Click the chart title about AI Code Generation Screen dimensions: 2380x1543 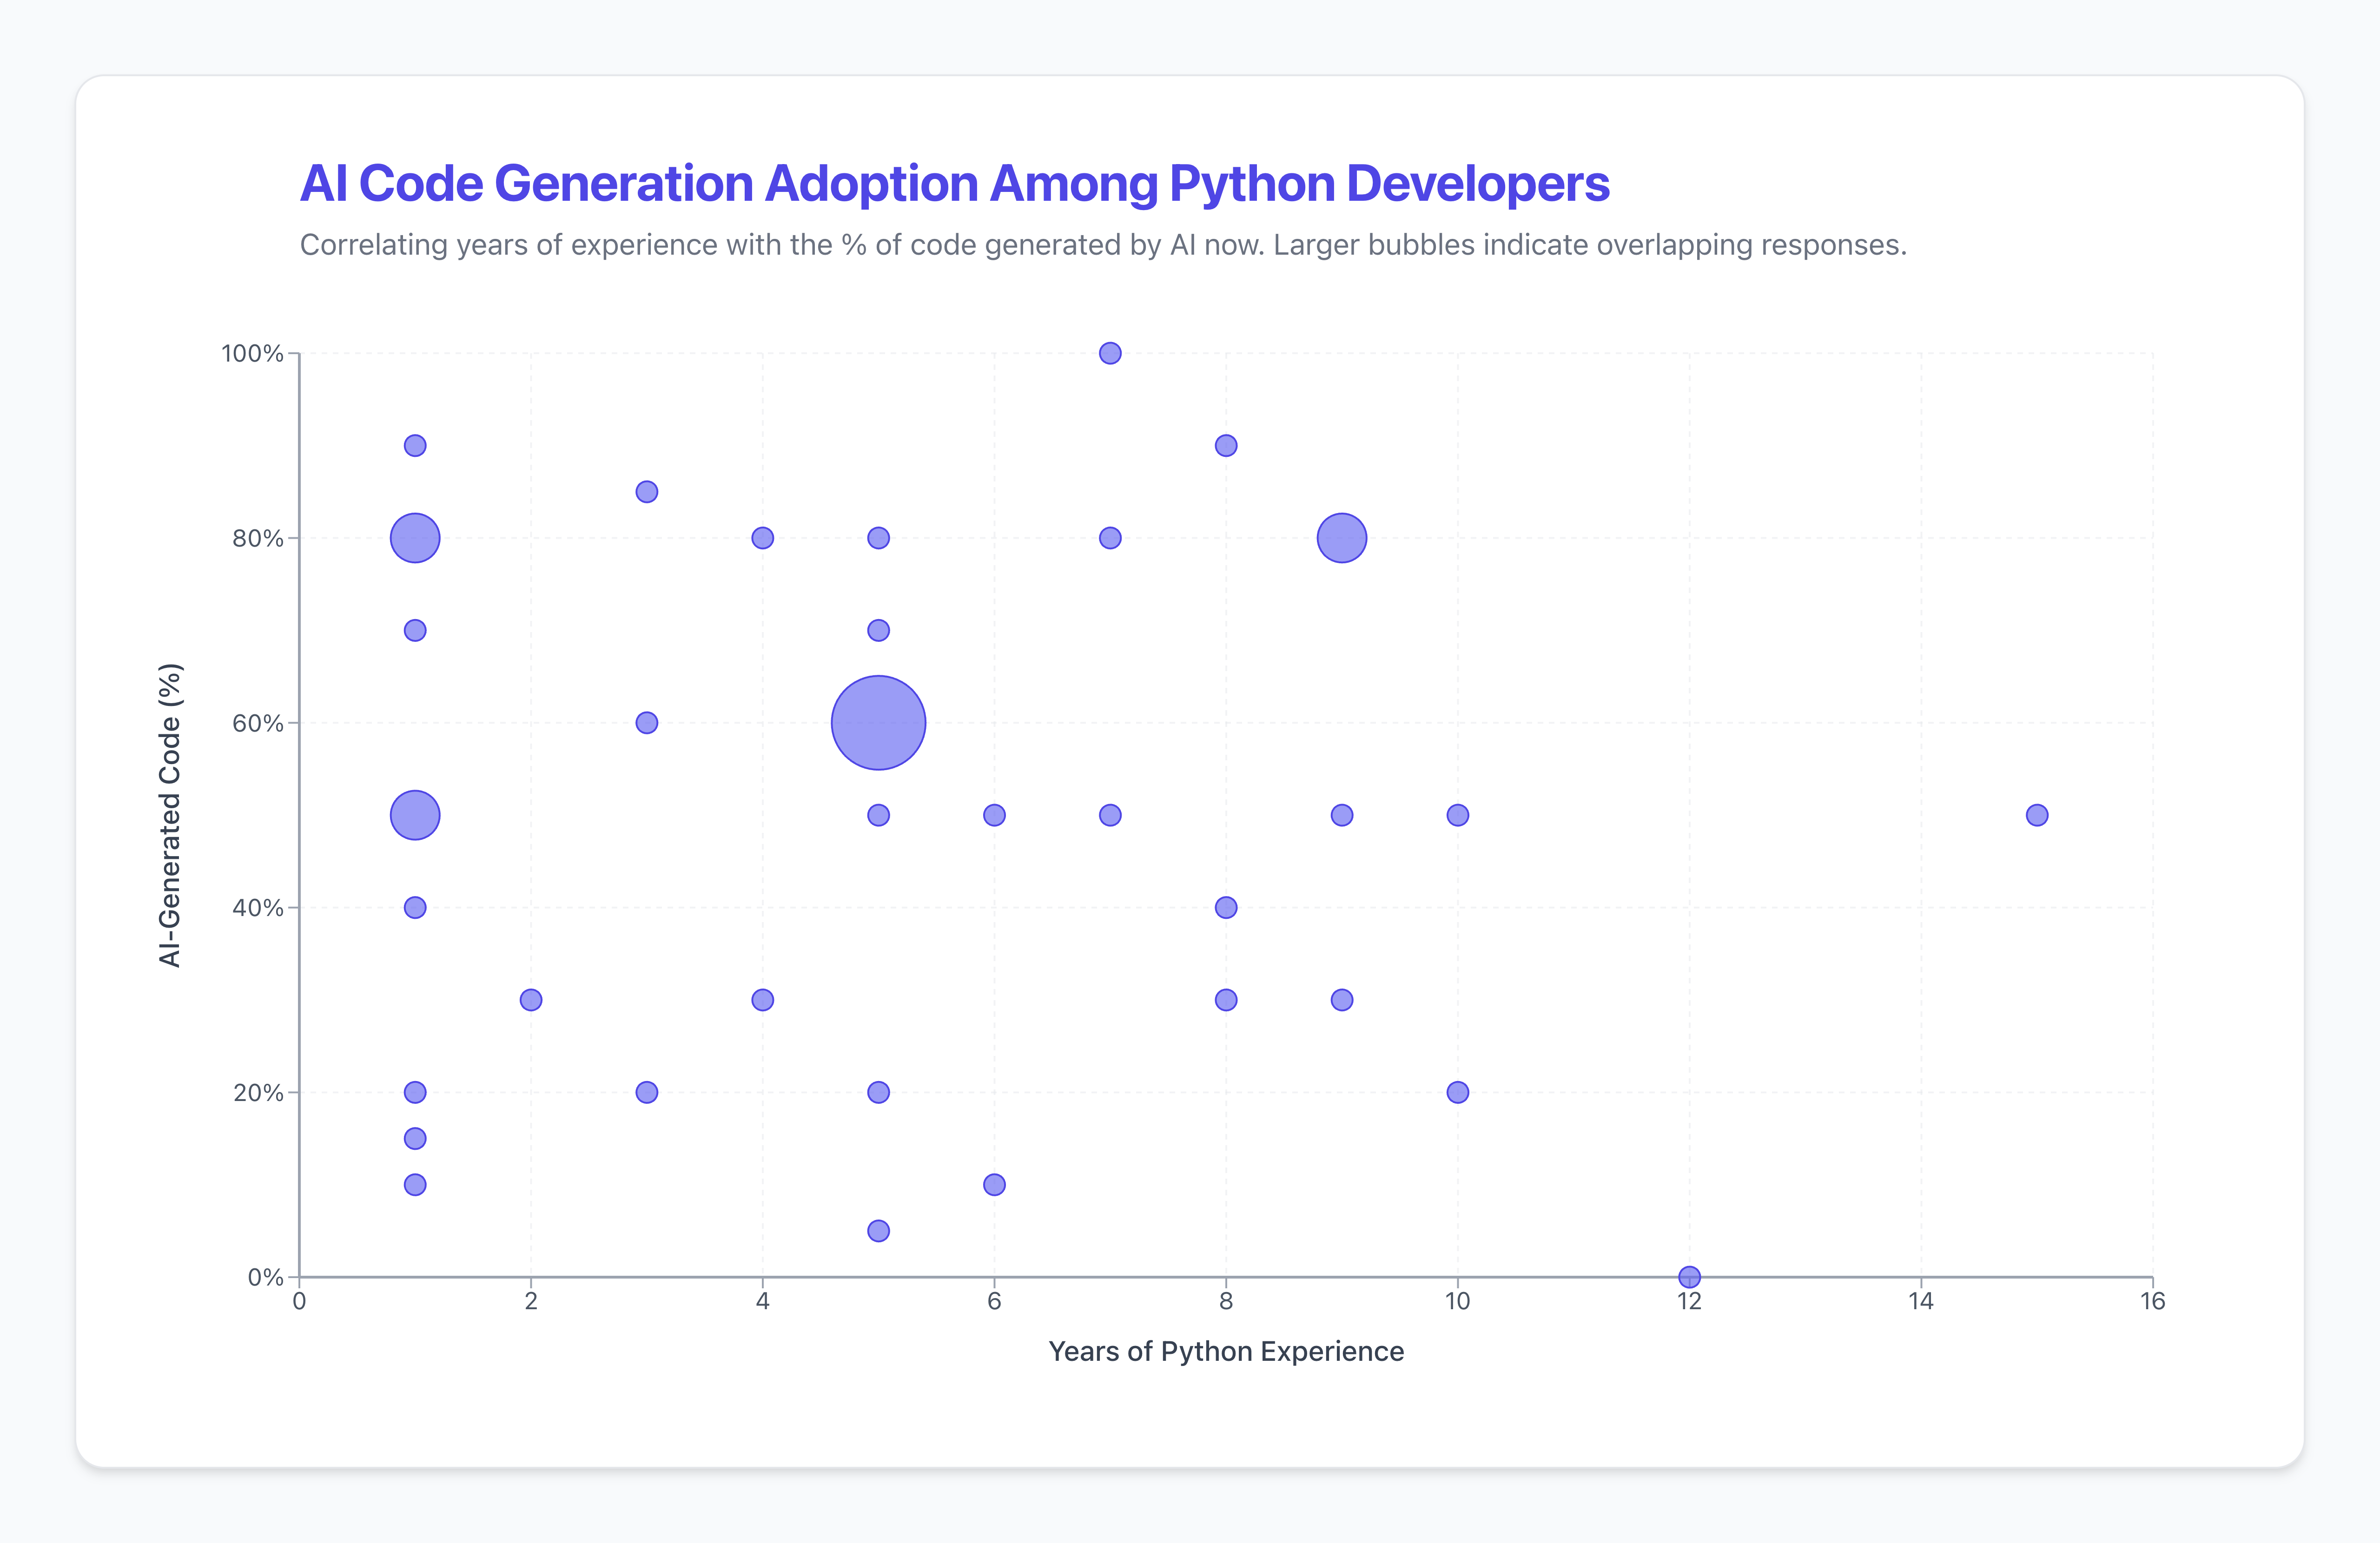click(x=954, y=184)
